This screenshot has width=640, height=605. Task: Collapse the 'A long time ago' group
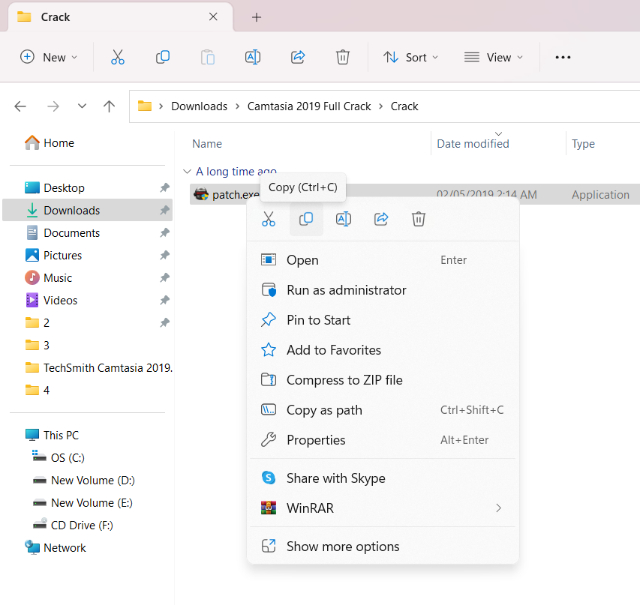187,171
